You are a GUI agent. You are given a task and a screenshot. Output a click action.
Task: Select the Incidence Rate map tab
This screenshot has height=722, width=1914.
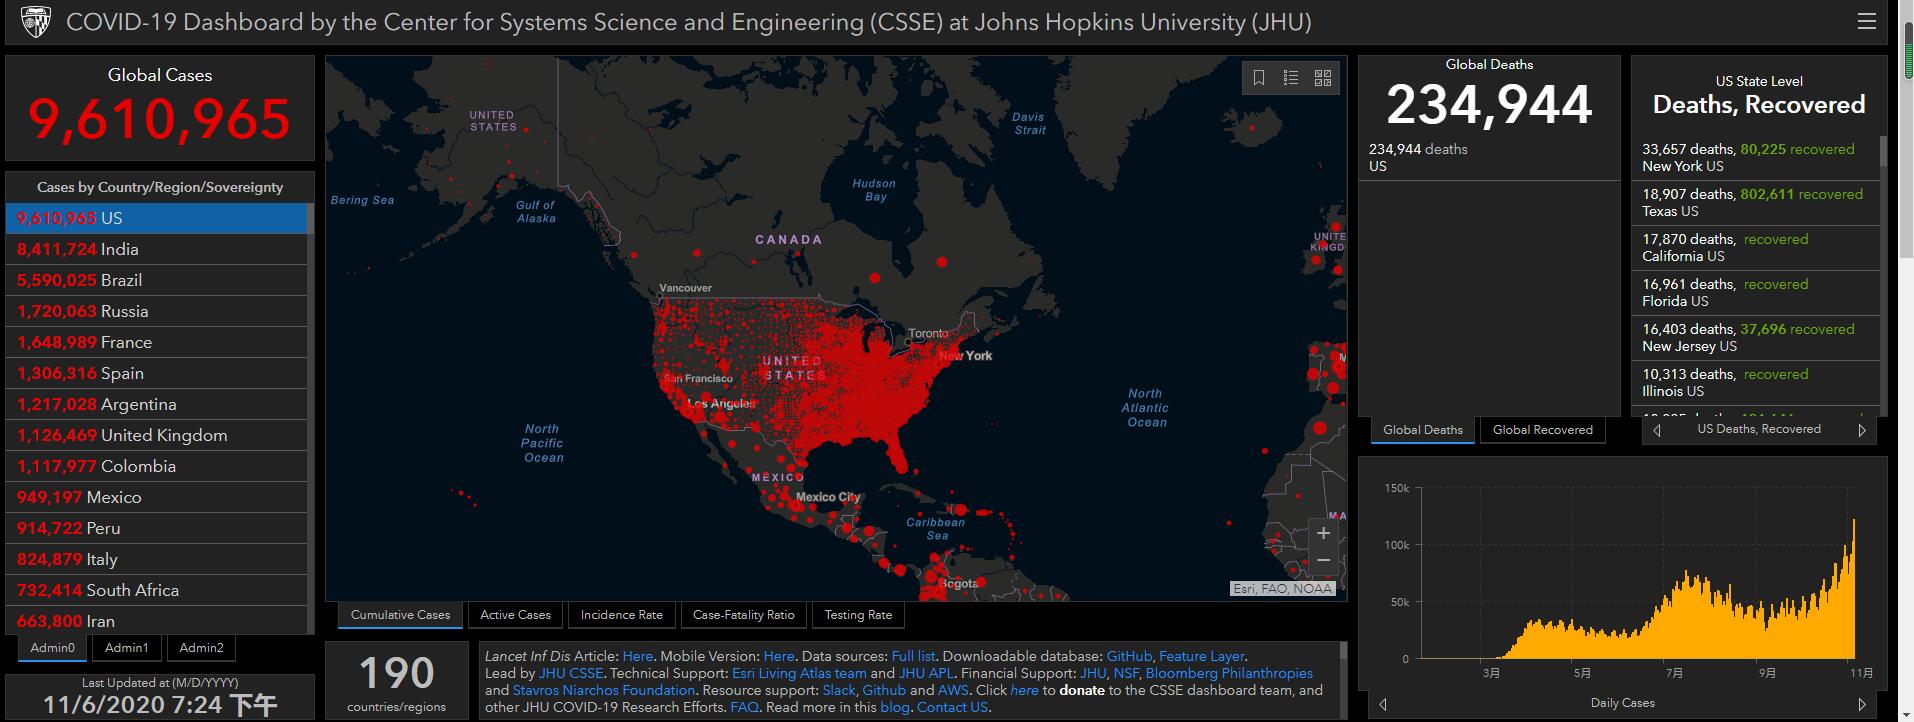621,615
